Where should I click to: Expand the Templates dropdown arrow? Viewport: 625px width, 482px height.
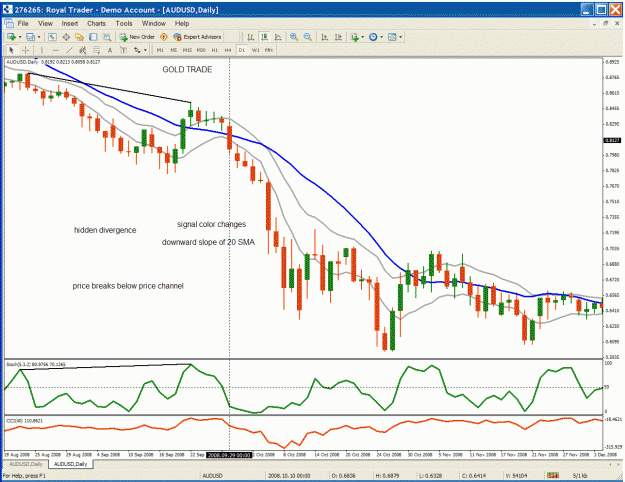(401, 37)
